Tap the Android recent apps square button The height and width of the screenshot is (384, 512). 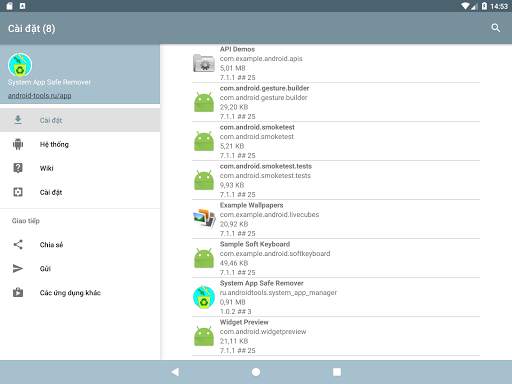[337, 372]
